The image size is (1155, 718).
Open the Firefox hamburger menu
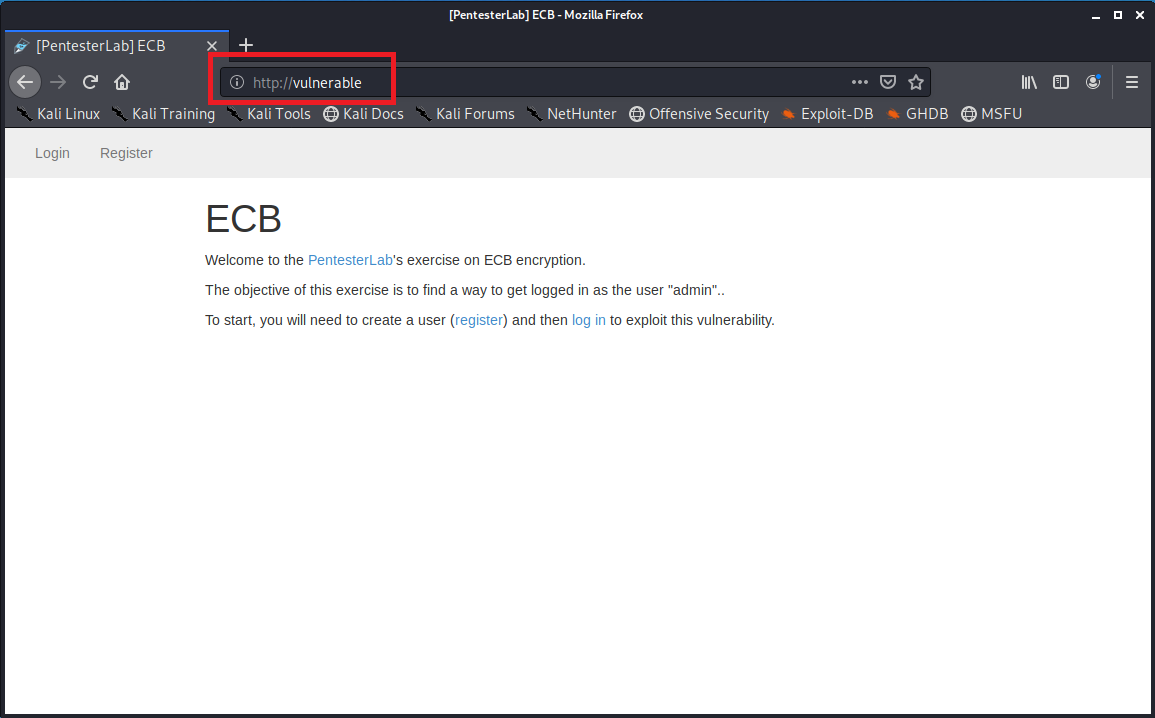point(1131,82)
